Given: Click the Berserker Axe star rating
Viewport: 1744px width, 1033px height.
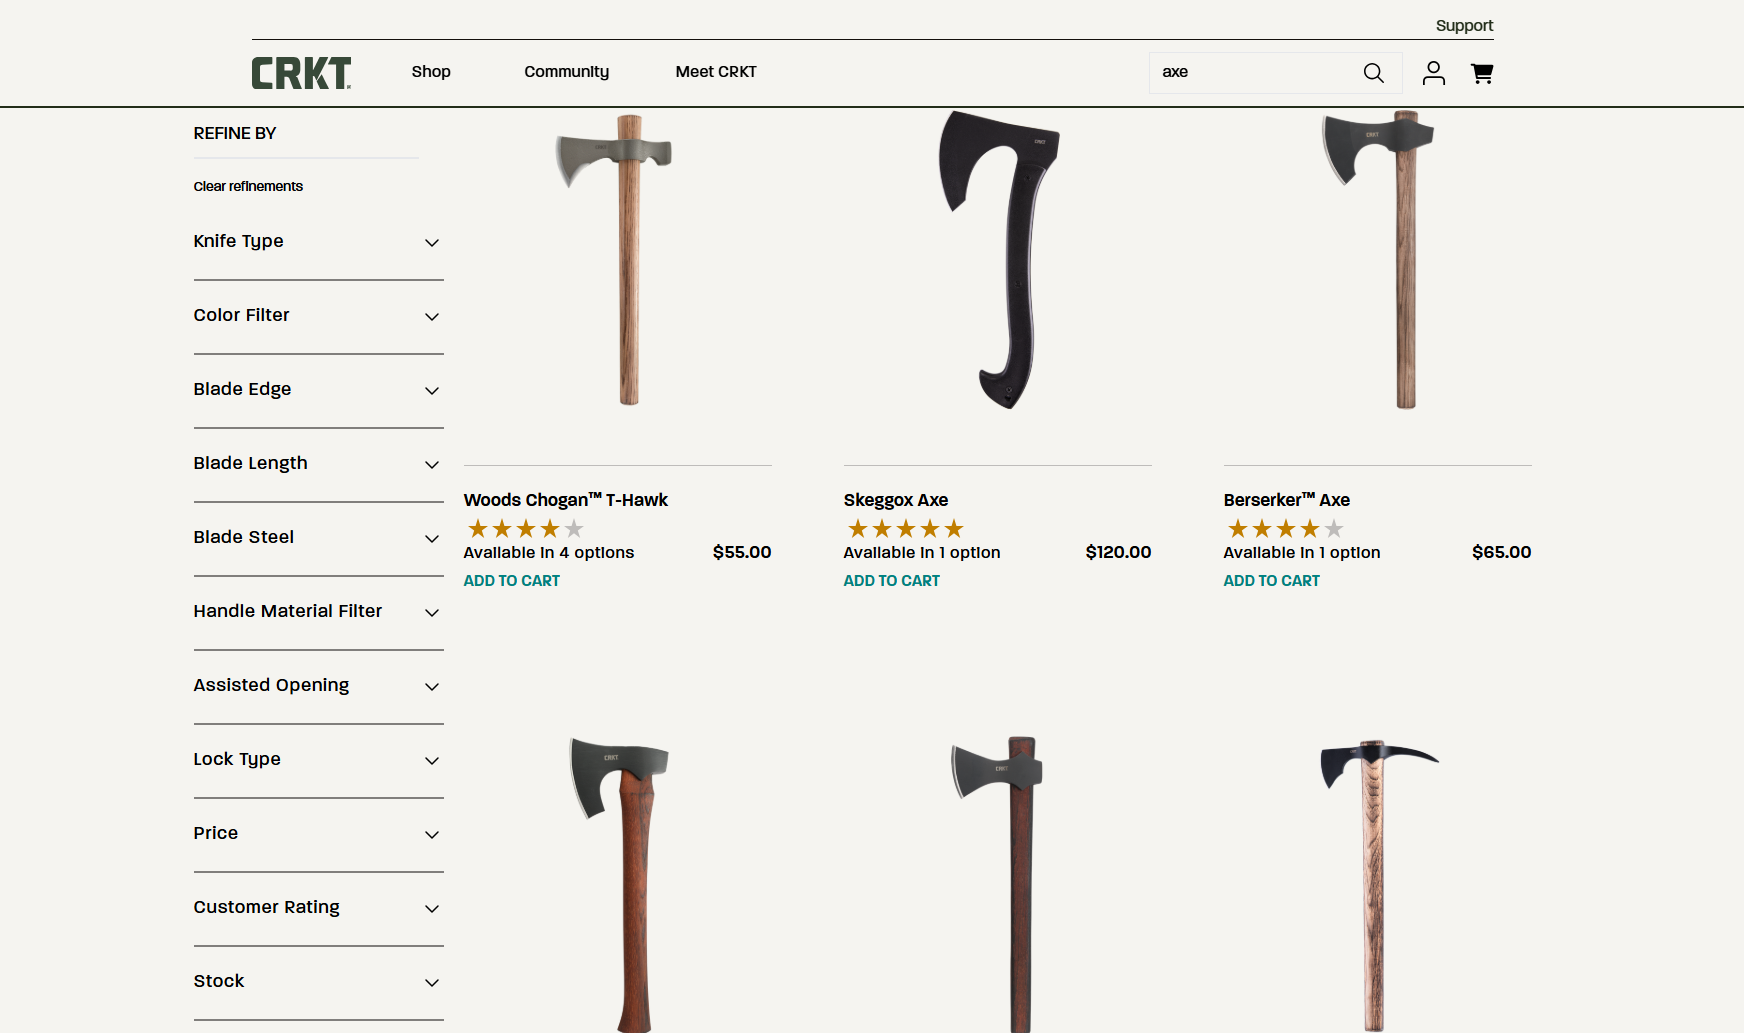Looking at the screenshot, I should click(1285, 529).
